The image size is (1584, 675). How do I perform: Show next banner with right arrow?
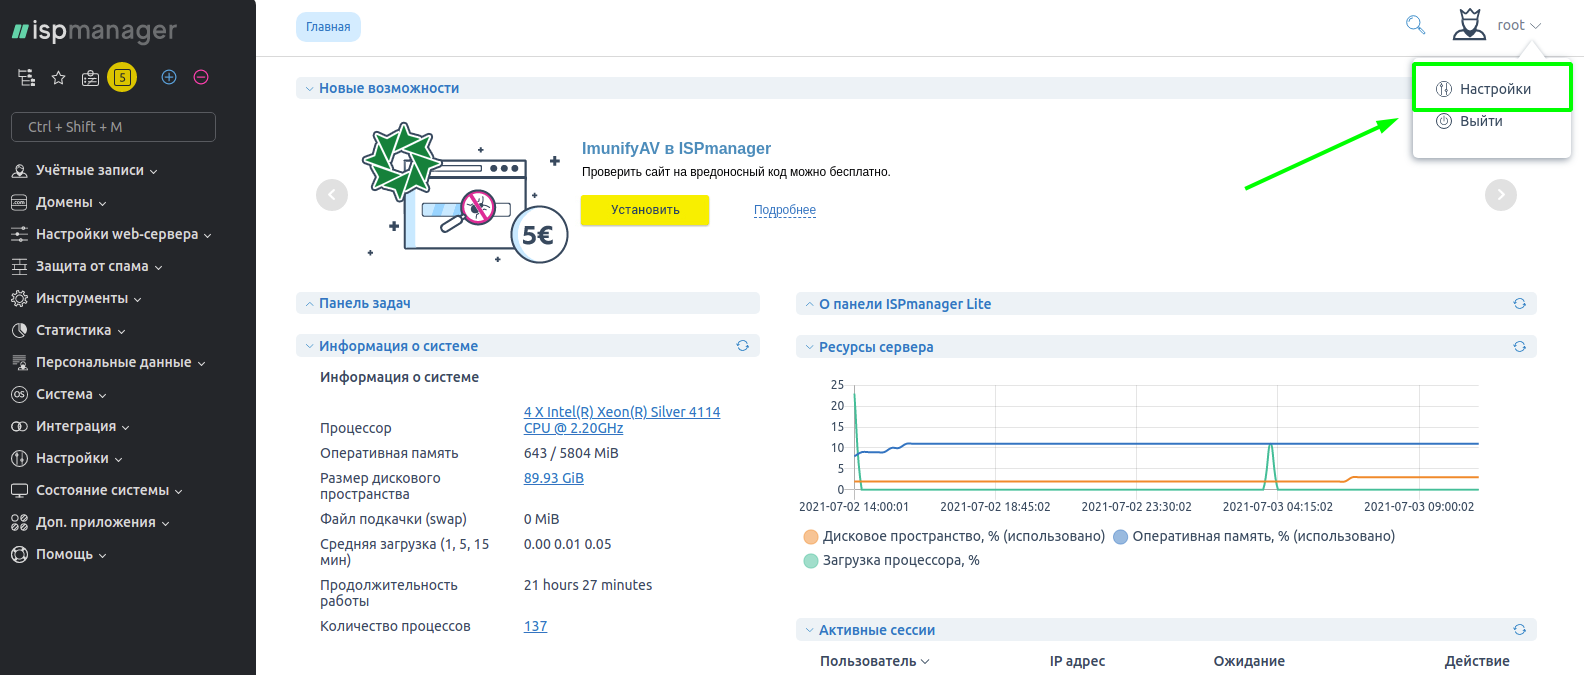[1501, 195]
